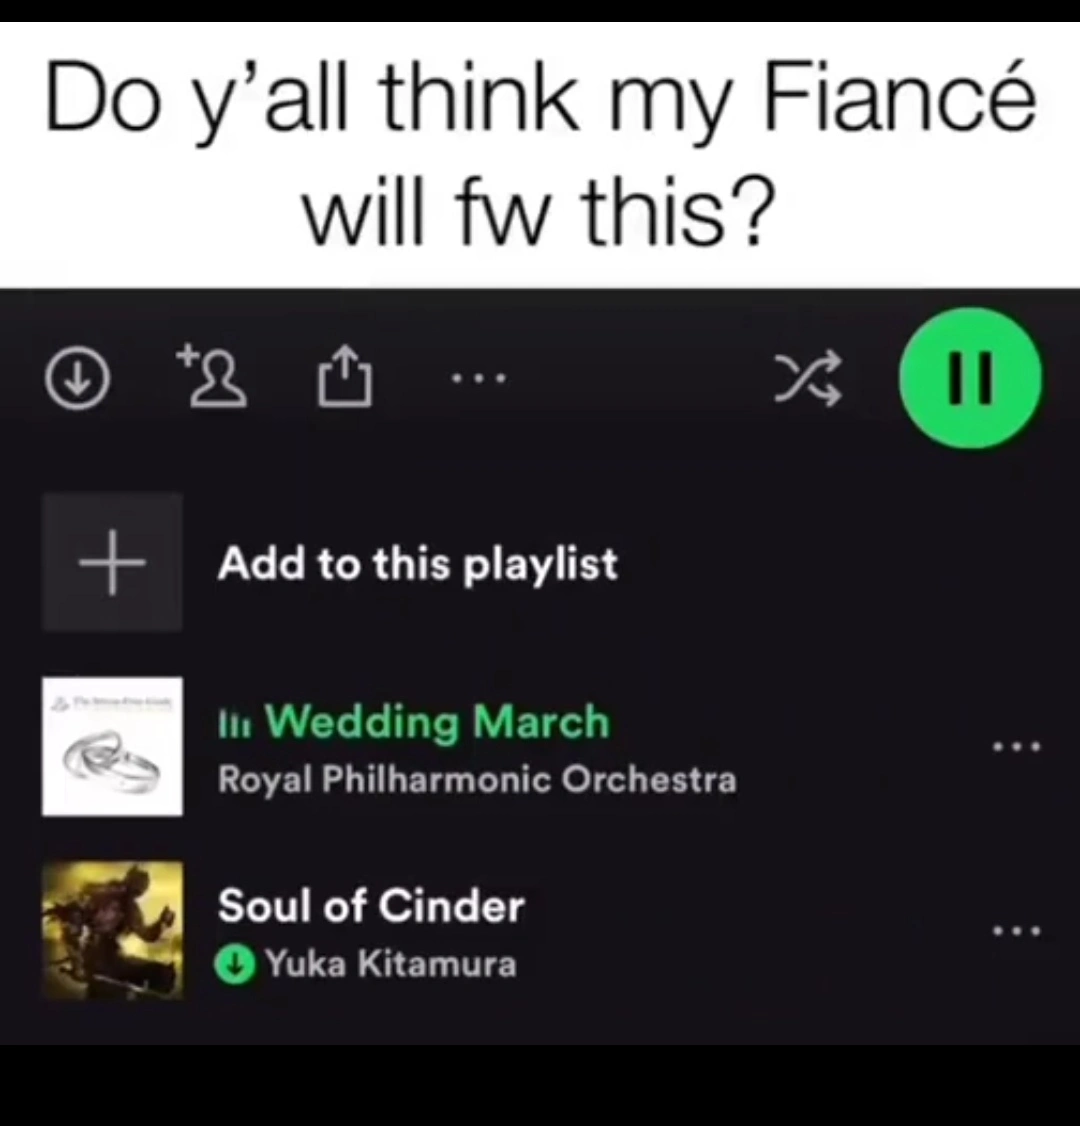
Task: Click the plus icon to add songs
Action: pyautogui.click(x=112, y=562)
